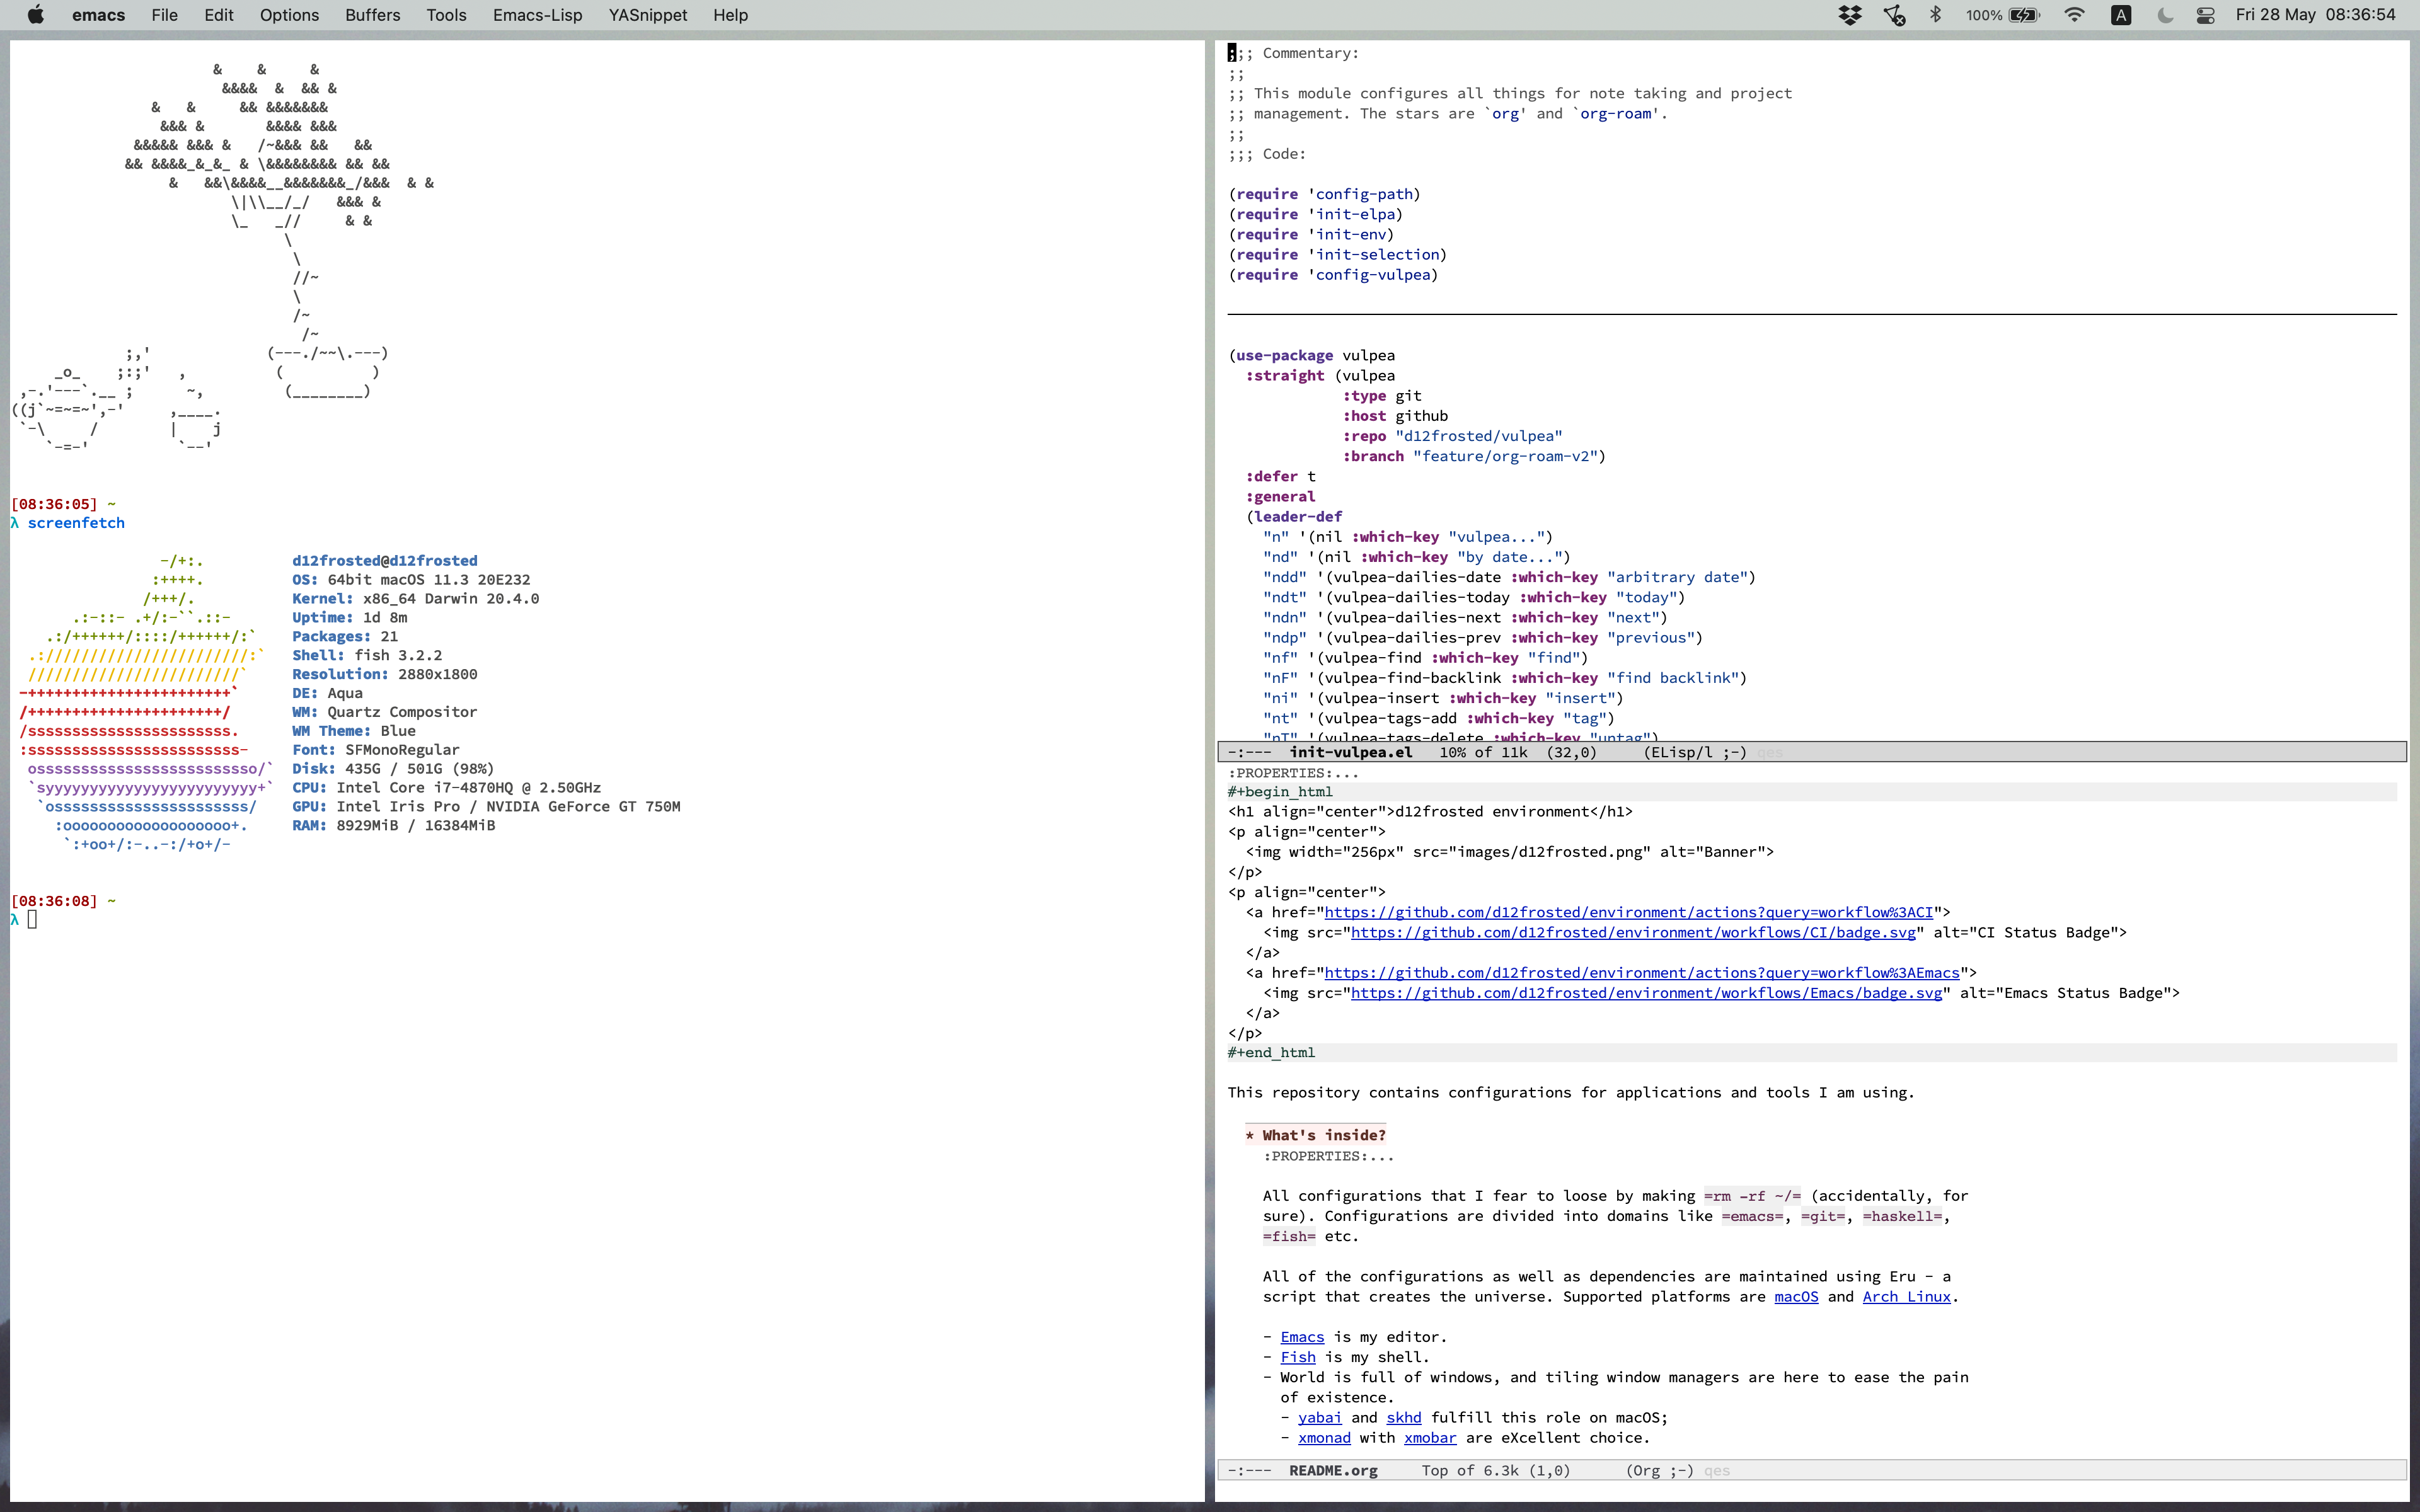Click the battery charging indicator
Viewport: 2420px width, 1512px height.
tap(2025, 15)
